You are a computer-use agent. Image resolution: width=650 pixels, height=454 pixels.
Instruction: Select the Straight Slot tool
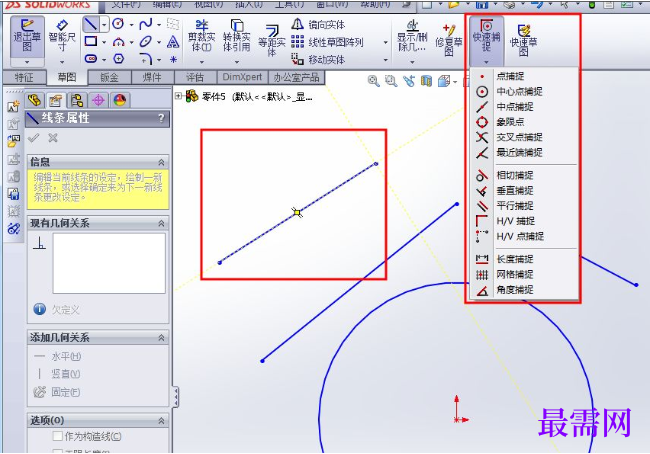pos(91,59)
